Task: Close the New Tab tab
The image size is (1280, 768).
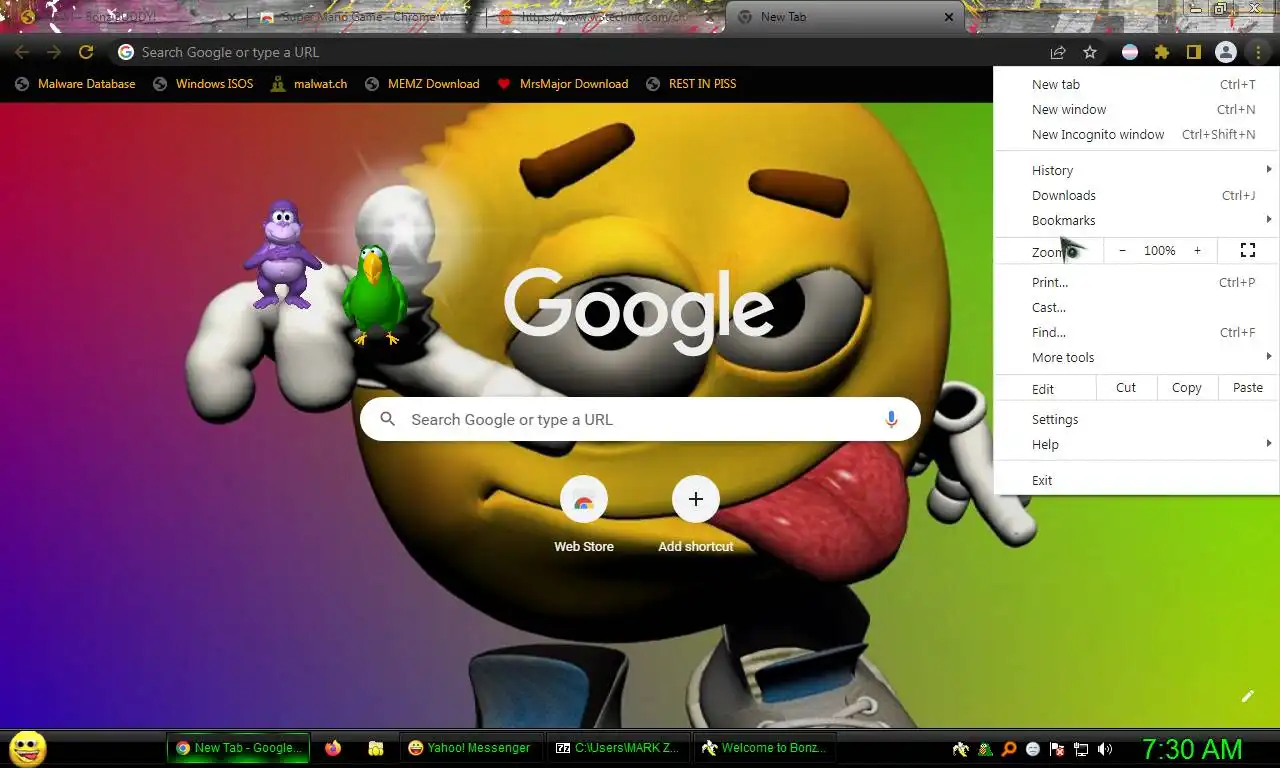Action: point(949,17)
